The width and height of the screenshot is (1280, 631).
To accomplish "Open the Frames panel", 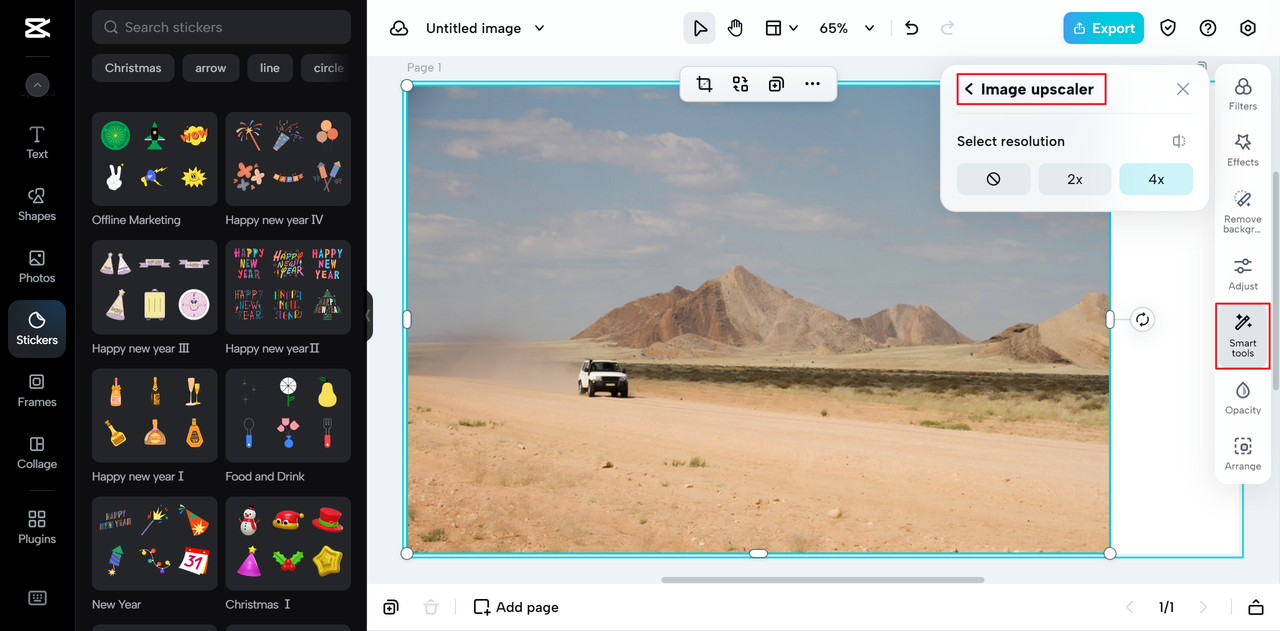I will tap(37, 390).
